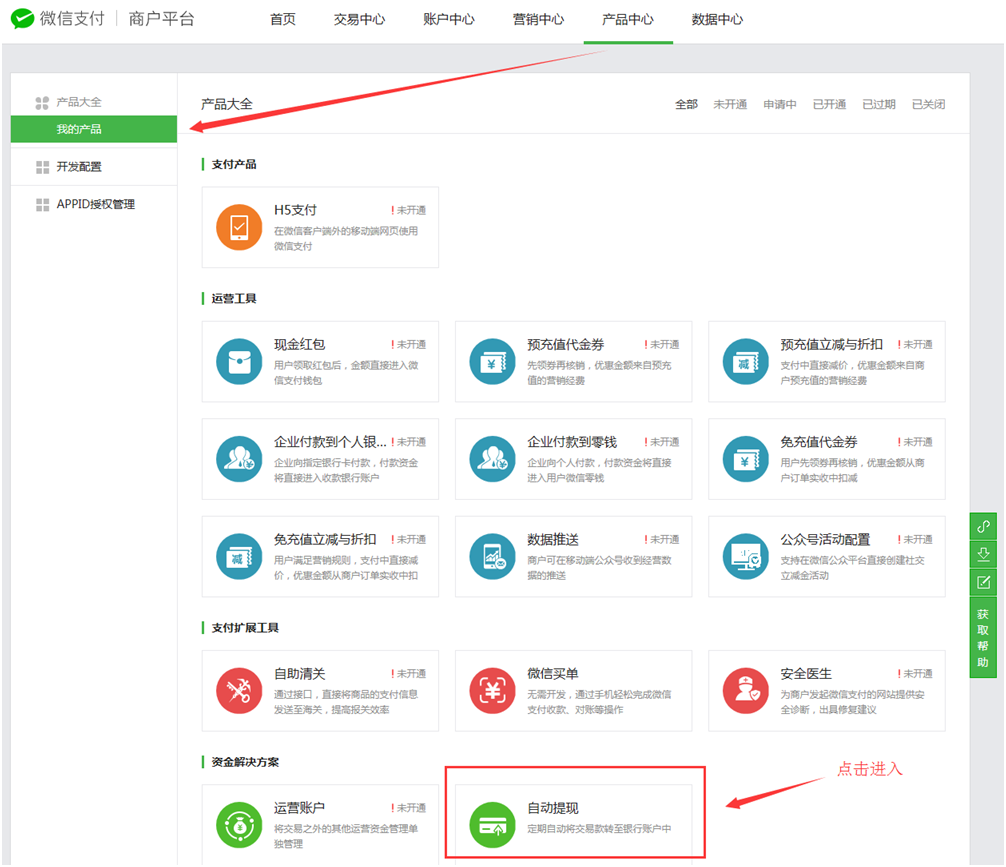The height and width of the screenshot is (867, 1006).
Task: Open the 微信买单 product title
Action: coord(553,674)
